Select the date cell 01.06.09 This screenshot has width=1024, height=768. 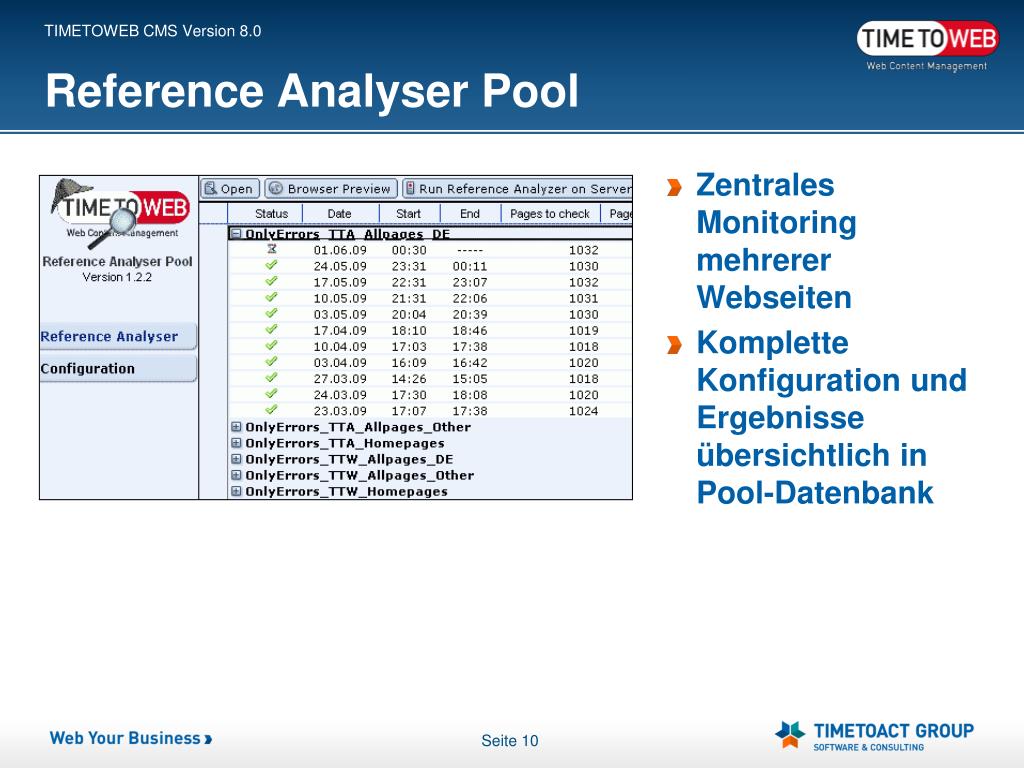pyautogui.click(x=340, y=250)
